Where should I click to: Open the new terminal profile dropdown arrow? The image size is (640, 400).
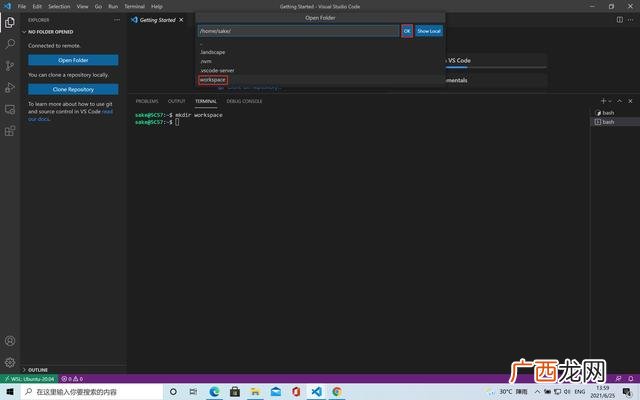(610, 101)
